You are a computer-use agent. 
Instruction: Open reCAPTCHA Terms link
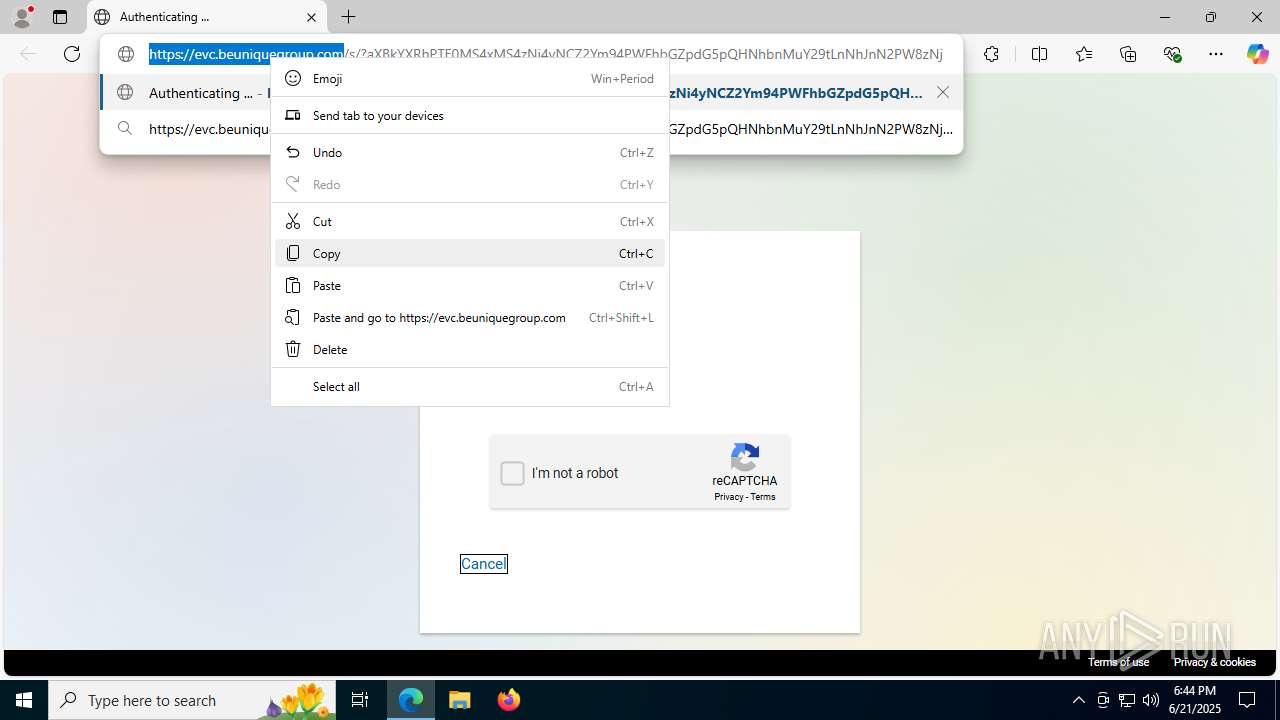click(x=763, y=497)
